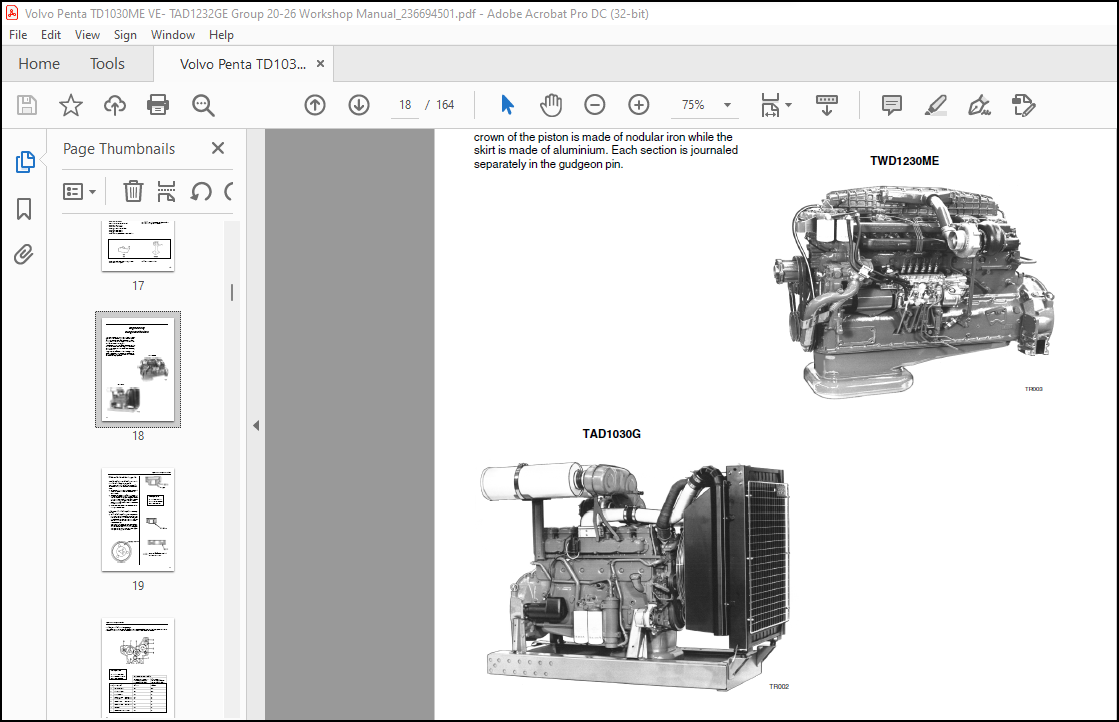Click the TAD1030G generator engine photograph
This screenshot has width=1119, height=722.
[x=635, y=574]
